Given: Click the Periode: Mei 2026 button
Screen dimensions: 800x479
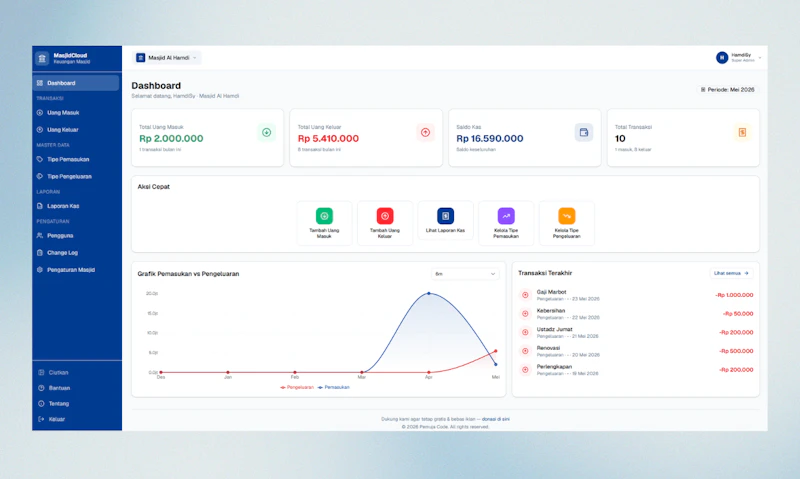Looking at the screenshot, I should coord(728,90).
